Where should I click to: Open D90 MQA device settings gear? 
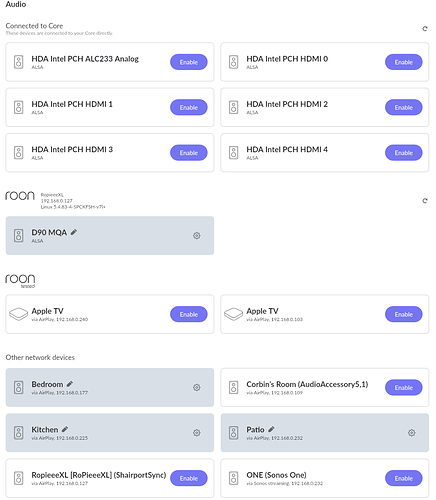pos(197,236)
